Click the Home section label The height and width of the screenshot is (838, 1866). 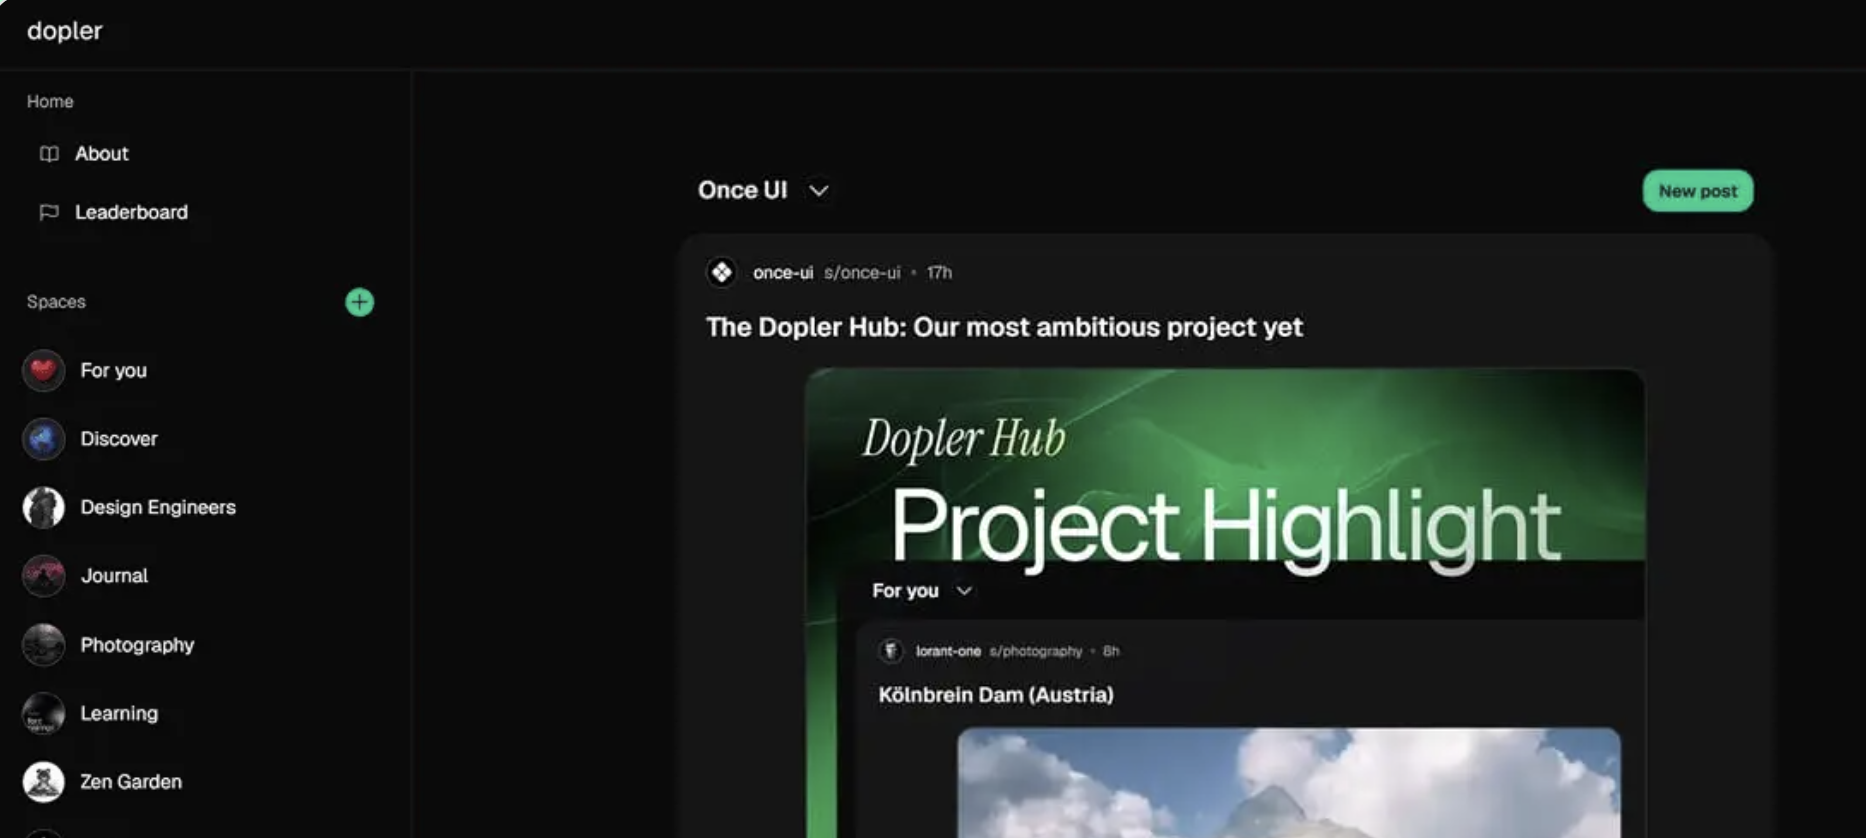pyautogui.click(x=50, y=102)
